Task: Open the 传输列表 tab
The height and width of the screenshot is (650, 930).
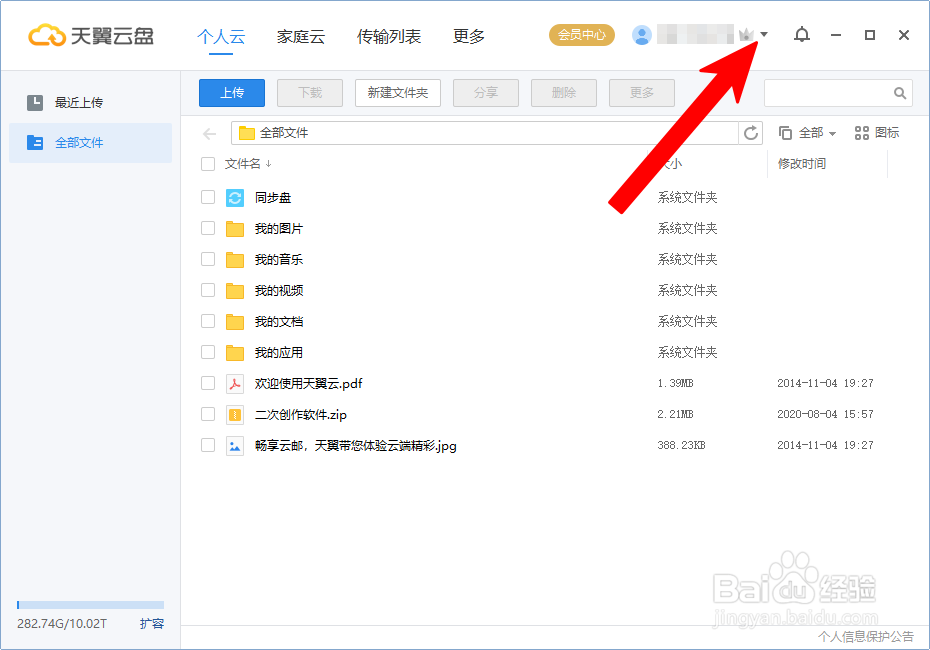Action: (x=388, y=37)
